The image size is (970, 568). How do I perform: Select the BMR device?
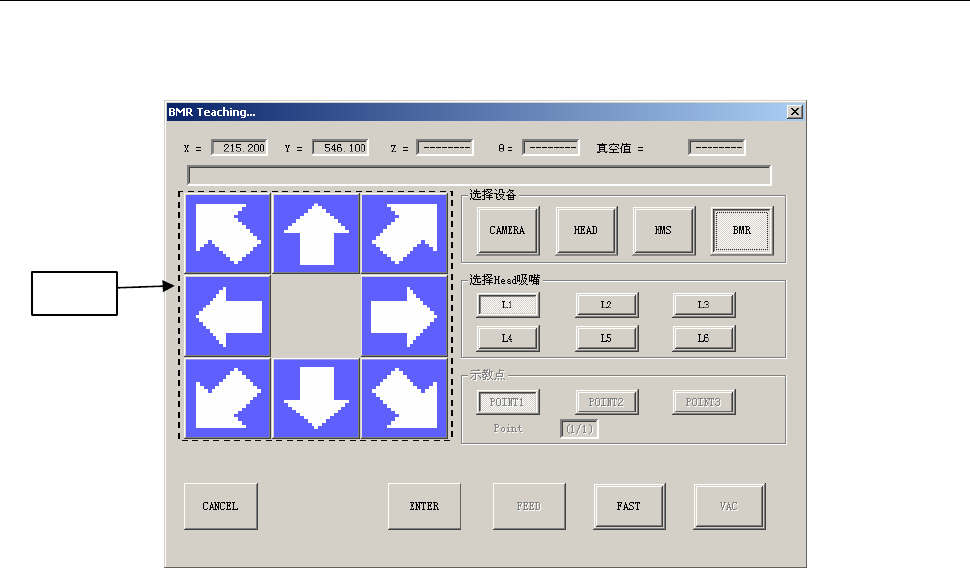point(742,230)
